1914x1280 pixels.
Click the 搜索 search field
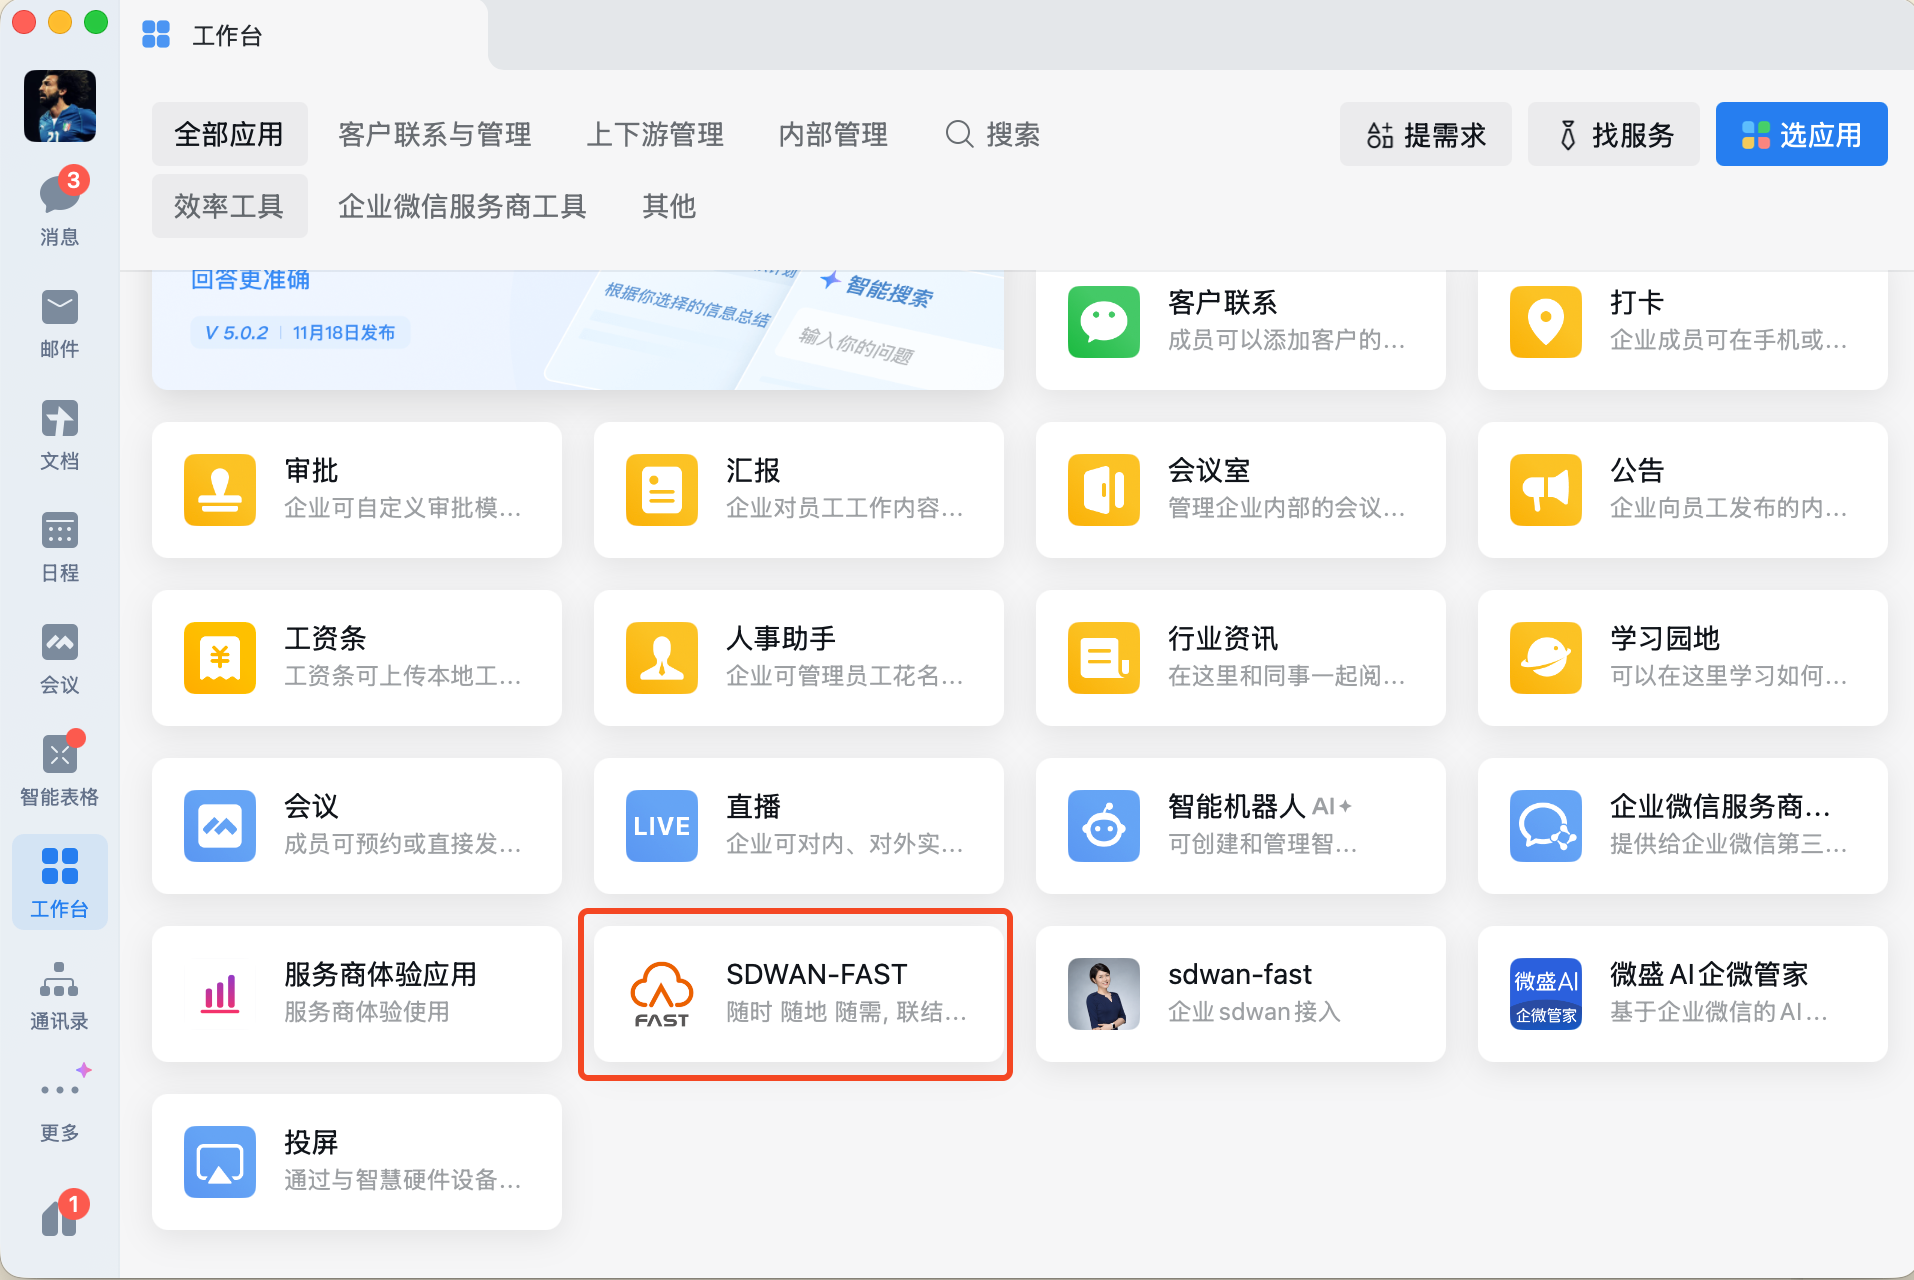(x=994, y=134)
